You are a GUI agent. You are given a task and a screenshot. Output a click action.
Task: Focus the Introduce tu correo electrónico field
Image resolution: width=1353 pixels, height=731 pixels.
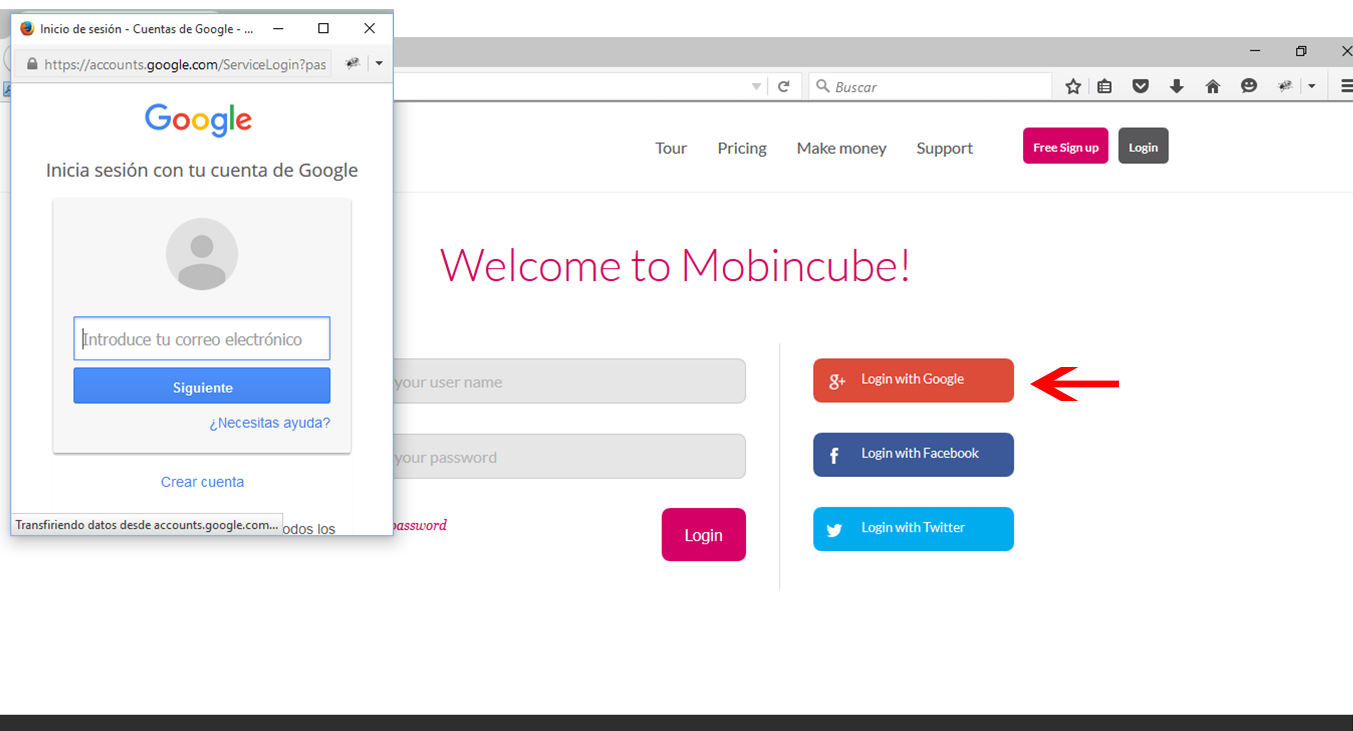[x=202, y=339]
